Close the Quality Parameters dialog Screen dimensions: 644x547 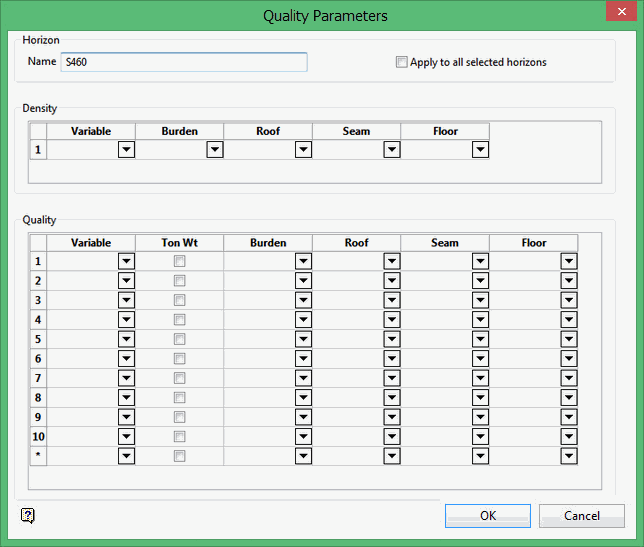pos(619,15)
